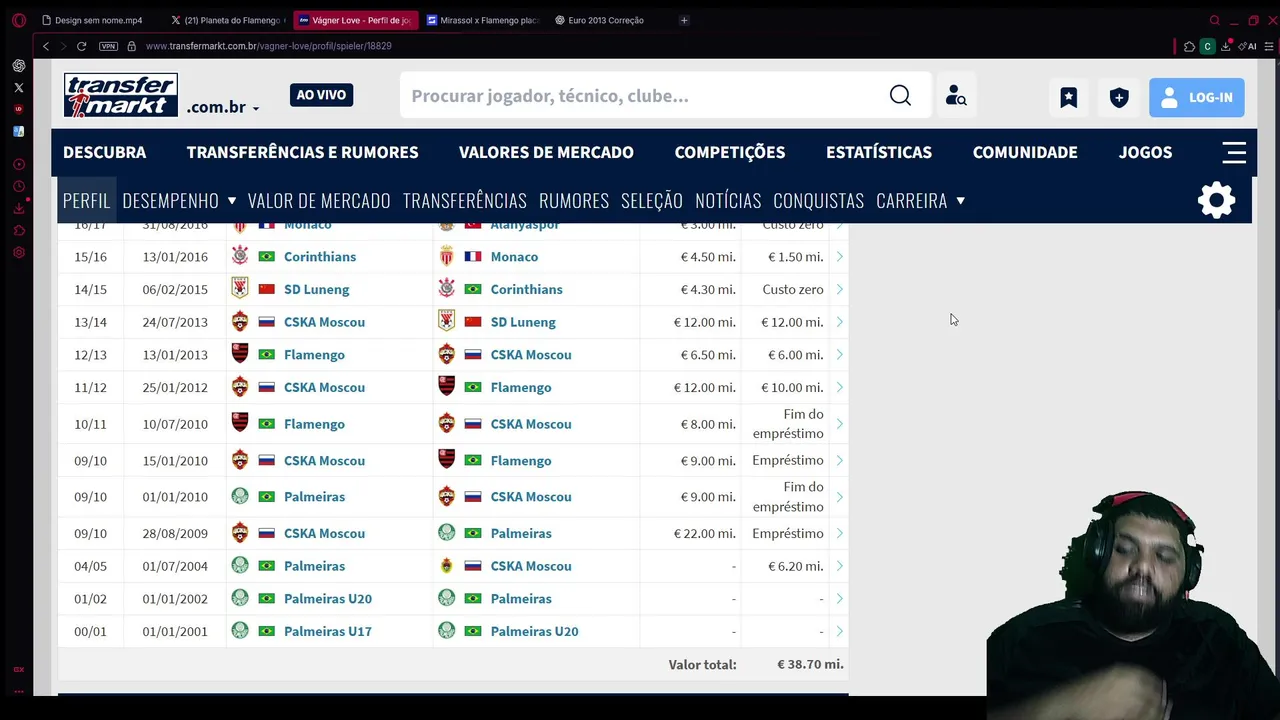The height and width of the screenshot is (720, 1280).
Task: Click the LOG-IN button
Action: click(1196, 97)
